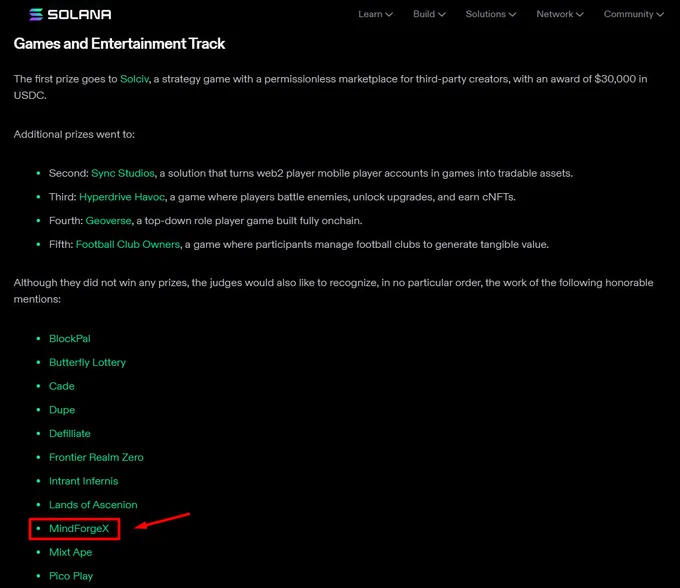The height and width of the screenshot is (588, 680).
Task: Open the Butterfly Lottery link
Action: (87, 363)
